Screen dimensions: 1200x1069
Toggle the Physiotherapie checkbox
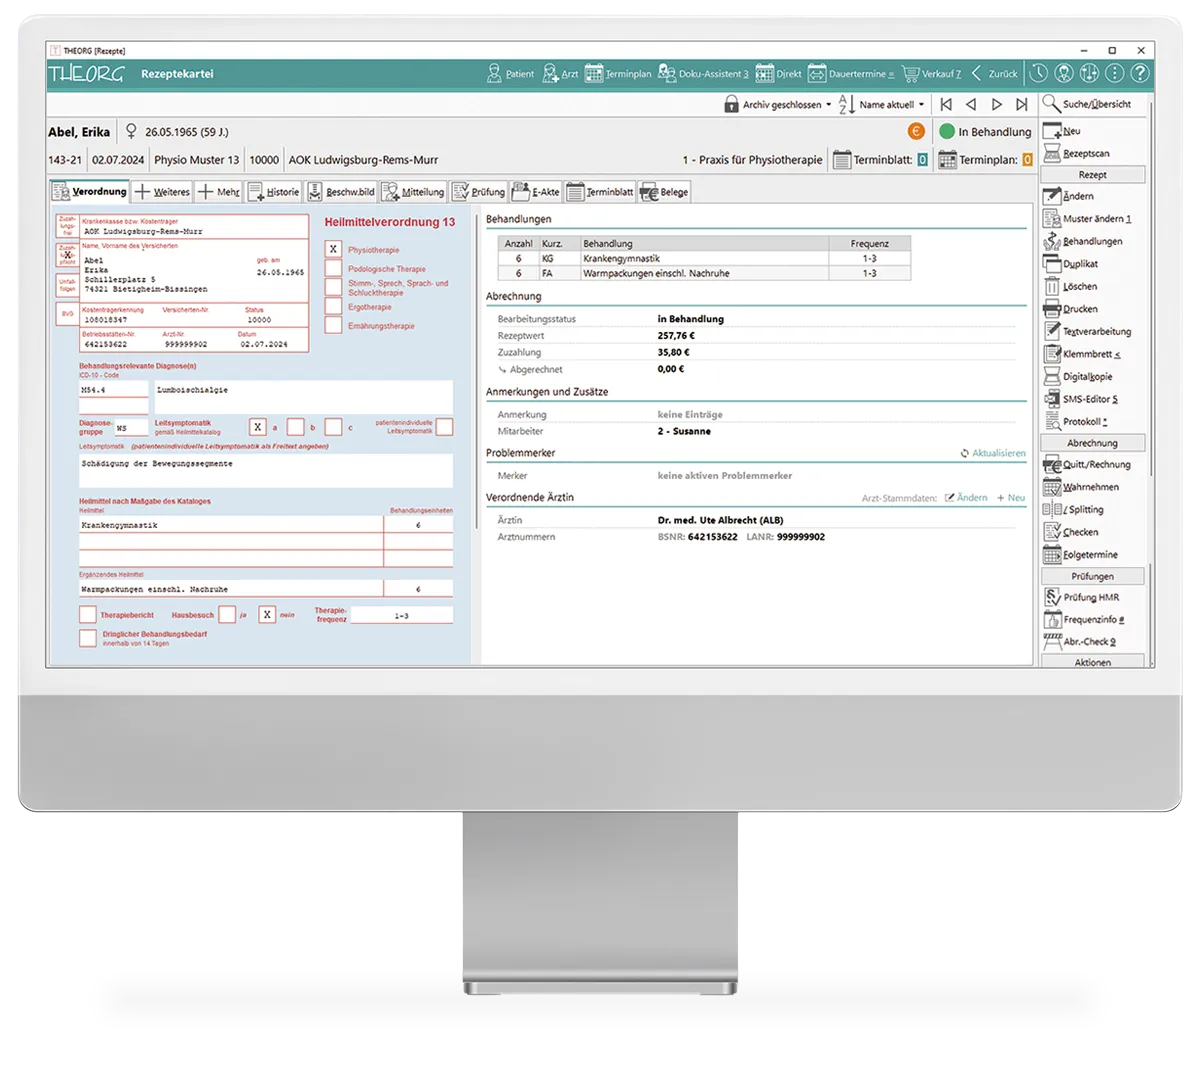click(x=334, y=249)
